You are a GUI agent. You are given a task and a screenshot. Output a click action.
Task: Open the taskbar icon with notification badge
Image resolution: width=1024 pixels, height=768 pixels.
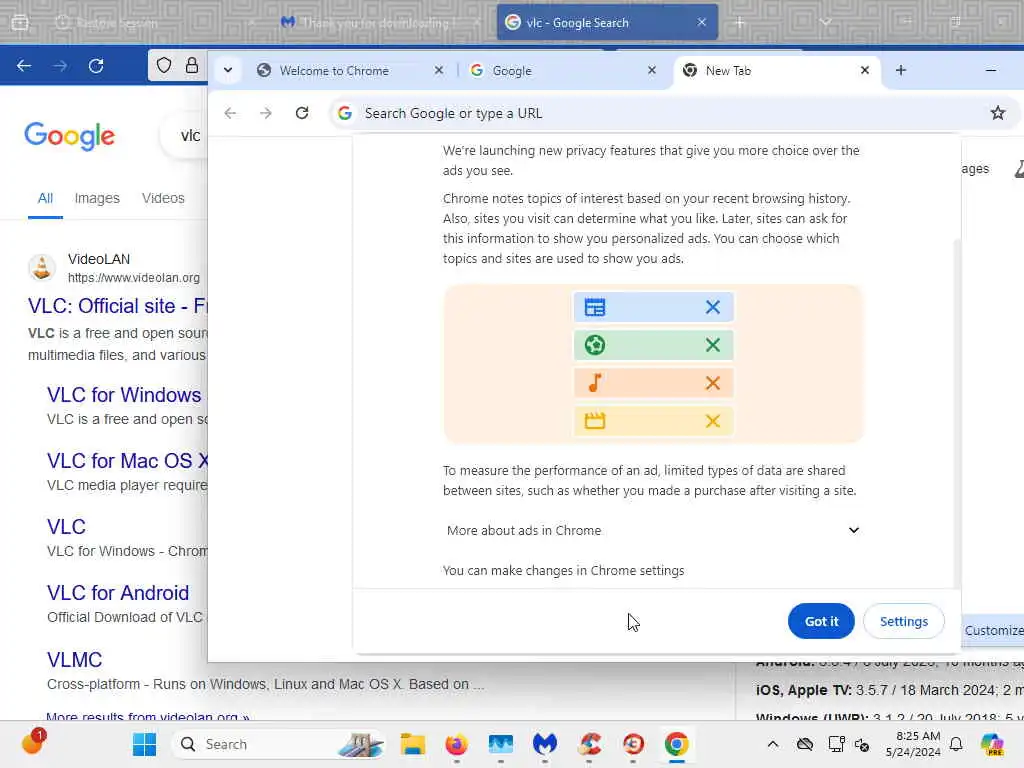pyautogui.click(x=33, y=743)
